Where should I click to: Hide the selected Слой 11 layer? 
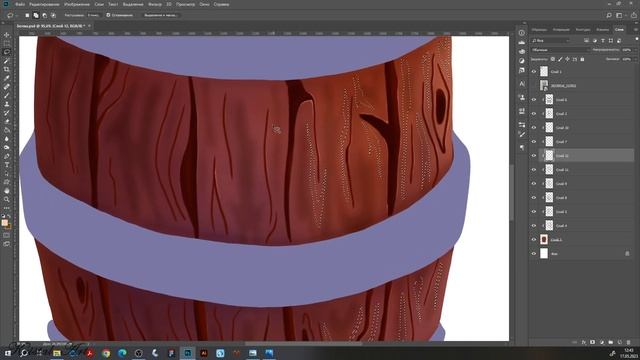click(534, 156)
